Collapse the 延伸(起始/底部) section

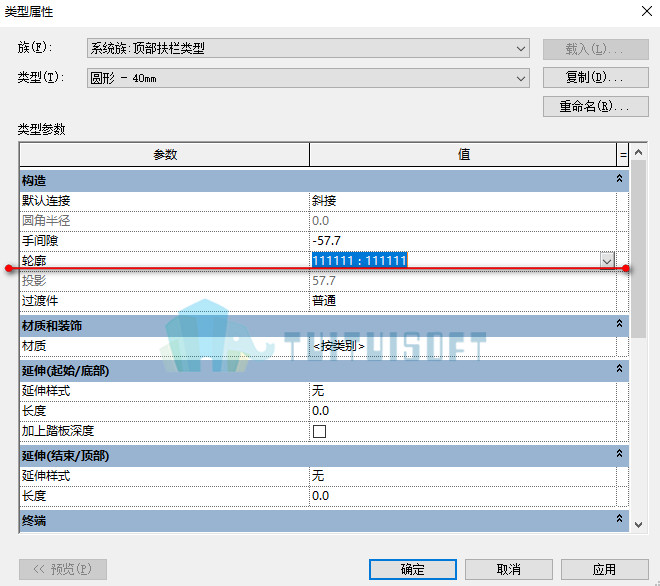coord(619,369)
